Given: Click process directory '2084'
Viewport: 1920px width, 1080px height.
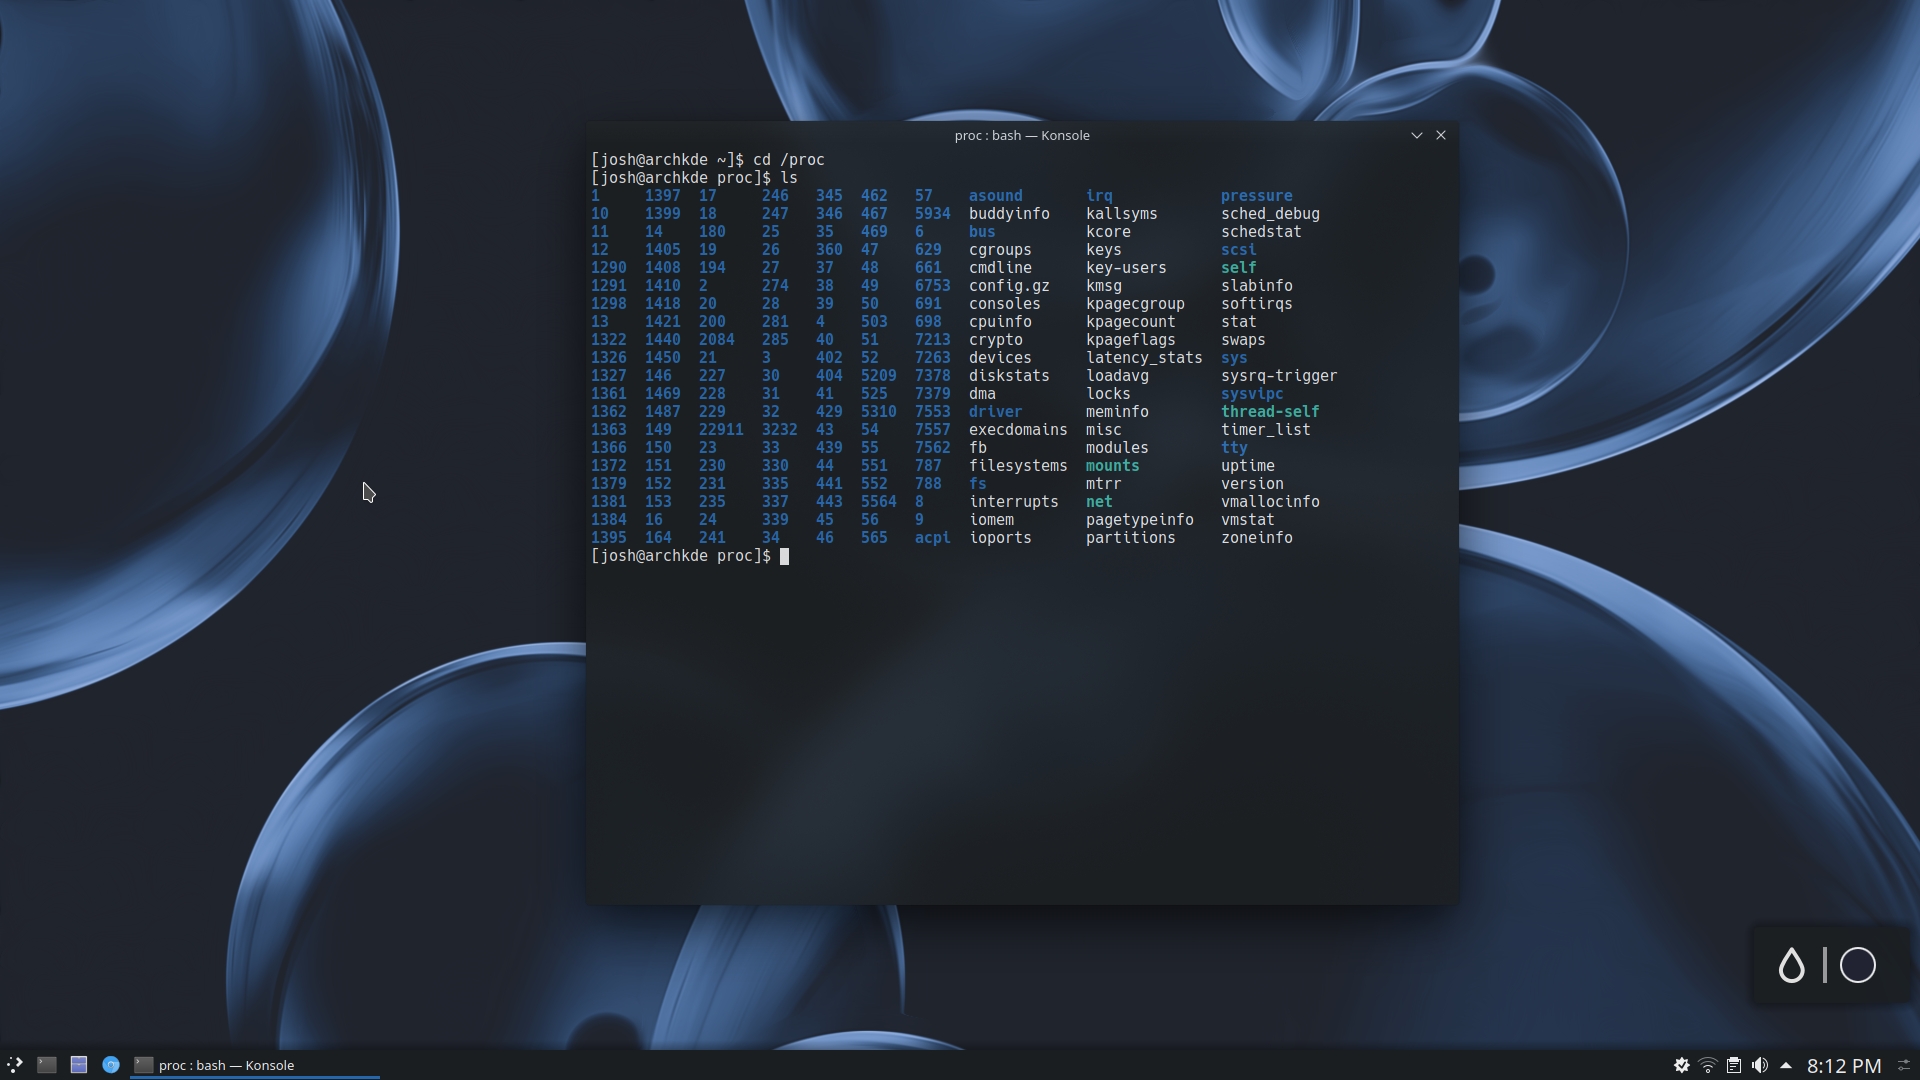Looking at the screenshot, I should [x=716, y=340].
